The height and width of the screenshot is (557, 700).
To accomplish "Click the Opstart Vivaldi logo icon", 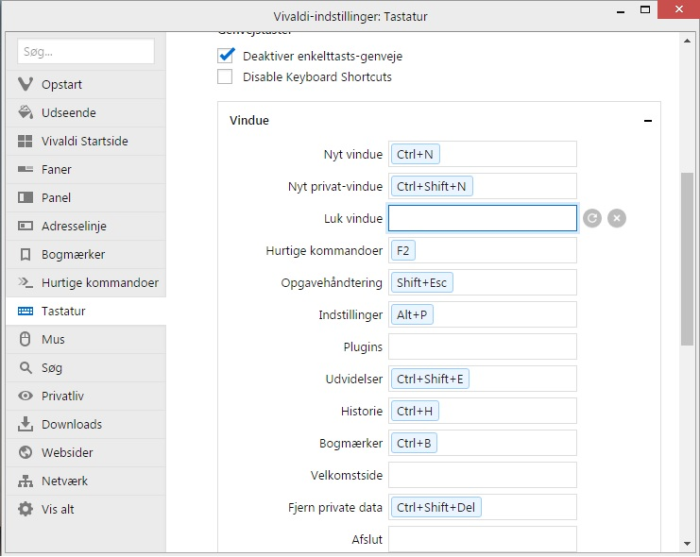I will 25,84.
